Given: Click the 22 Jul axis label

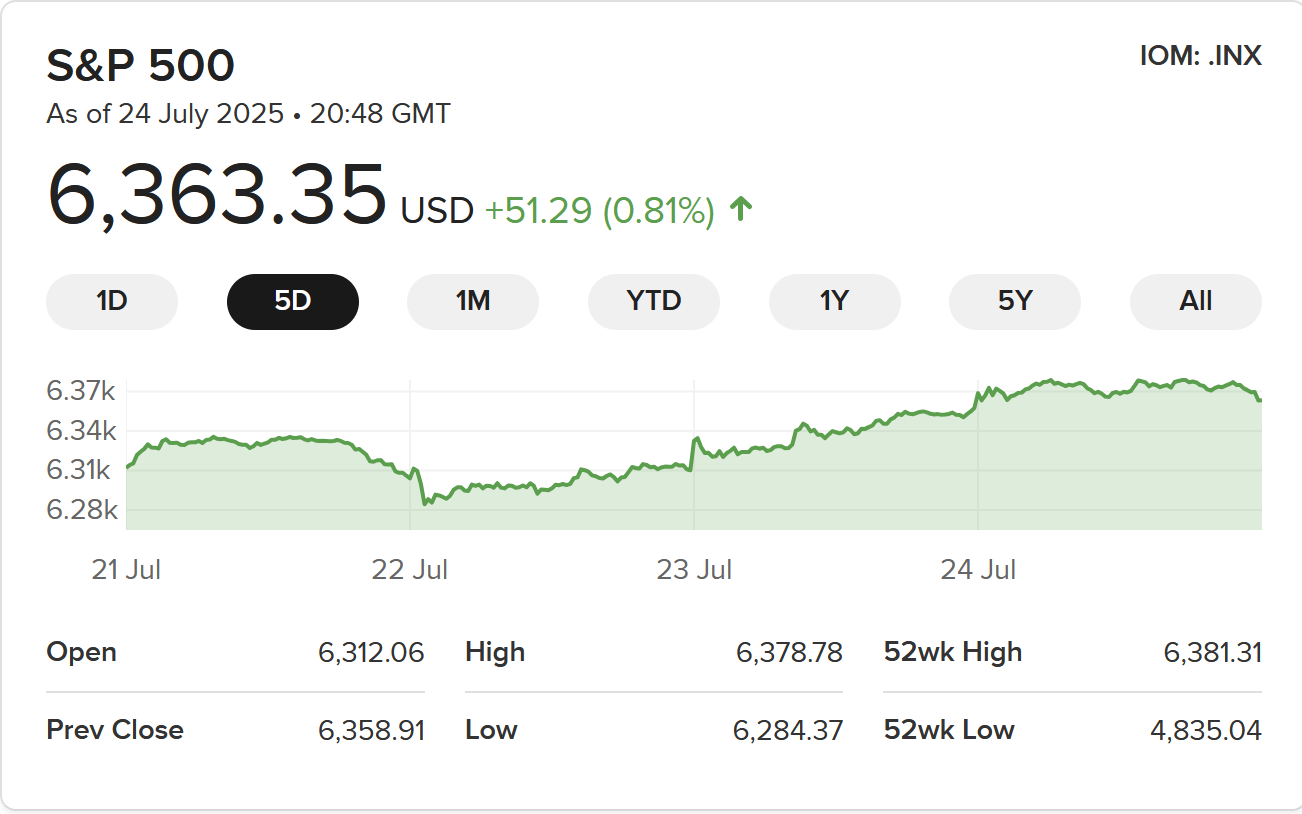Looking at the screenshot, I should (410, 570).
